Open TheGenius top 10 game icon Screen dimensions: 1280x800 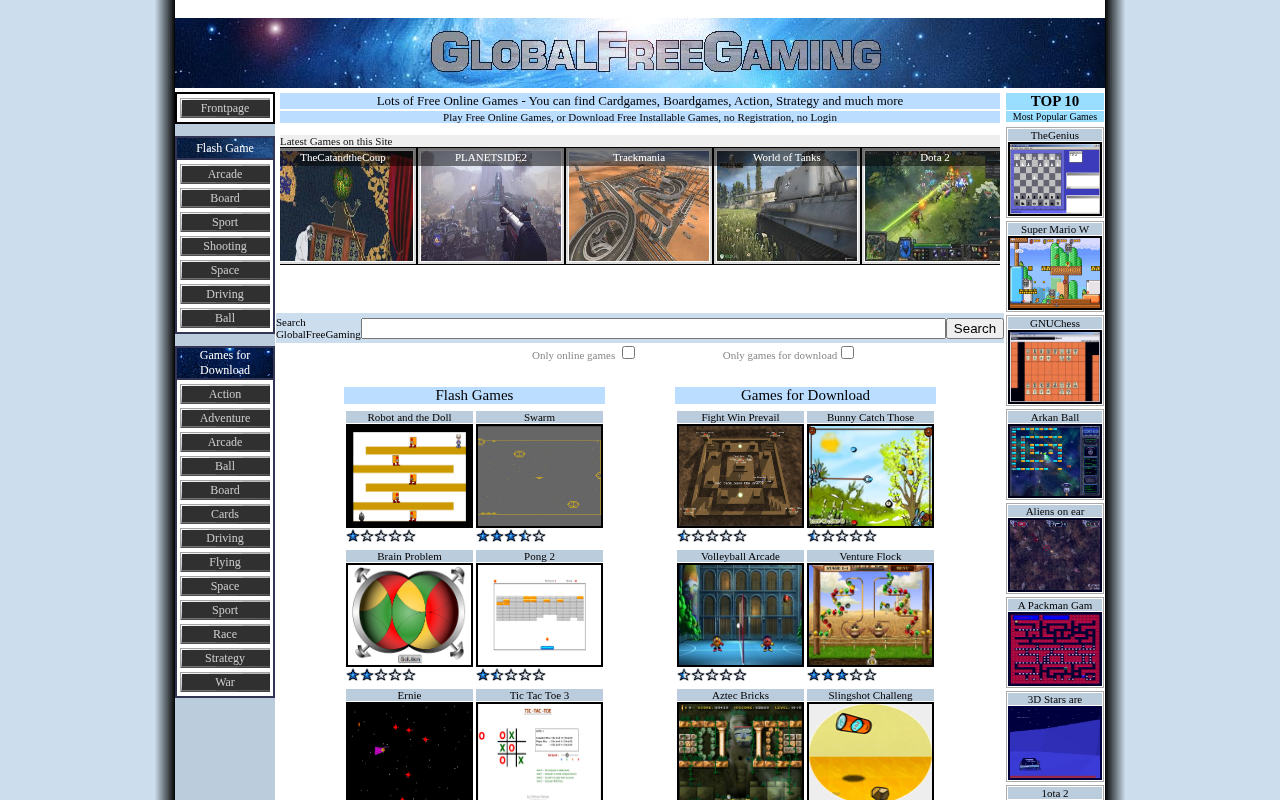point(1055,179)
